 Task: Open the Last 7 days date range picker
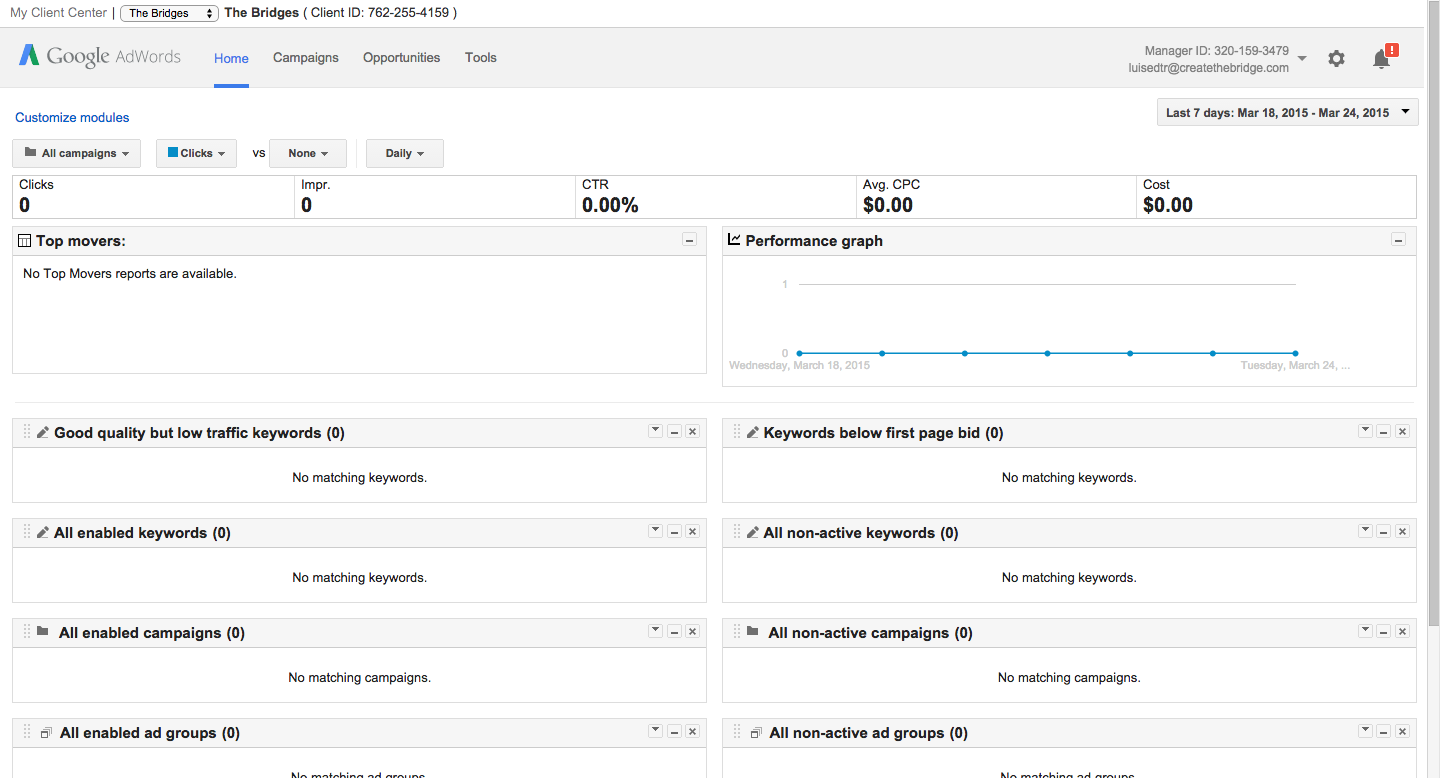click(1287, 112)
